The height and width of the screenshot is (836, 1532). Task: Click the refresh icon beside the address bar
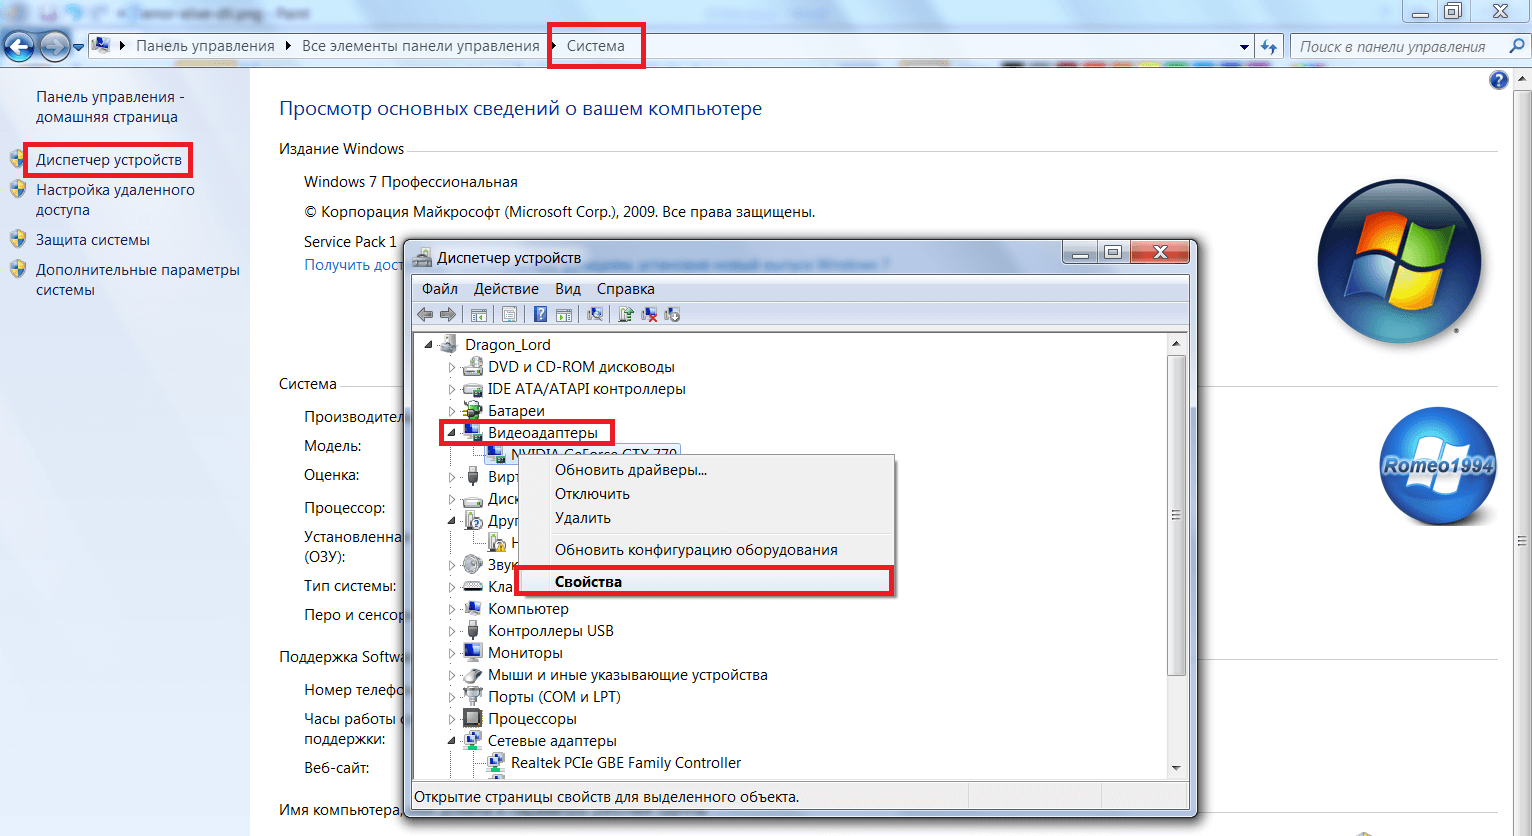click(1269, 47)
